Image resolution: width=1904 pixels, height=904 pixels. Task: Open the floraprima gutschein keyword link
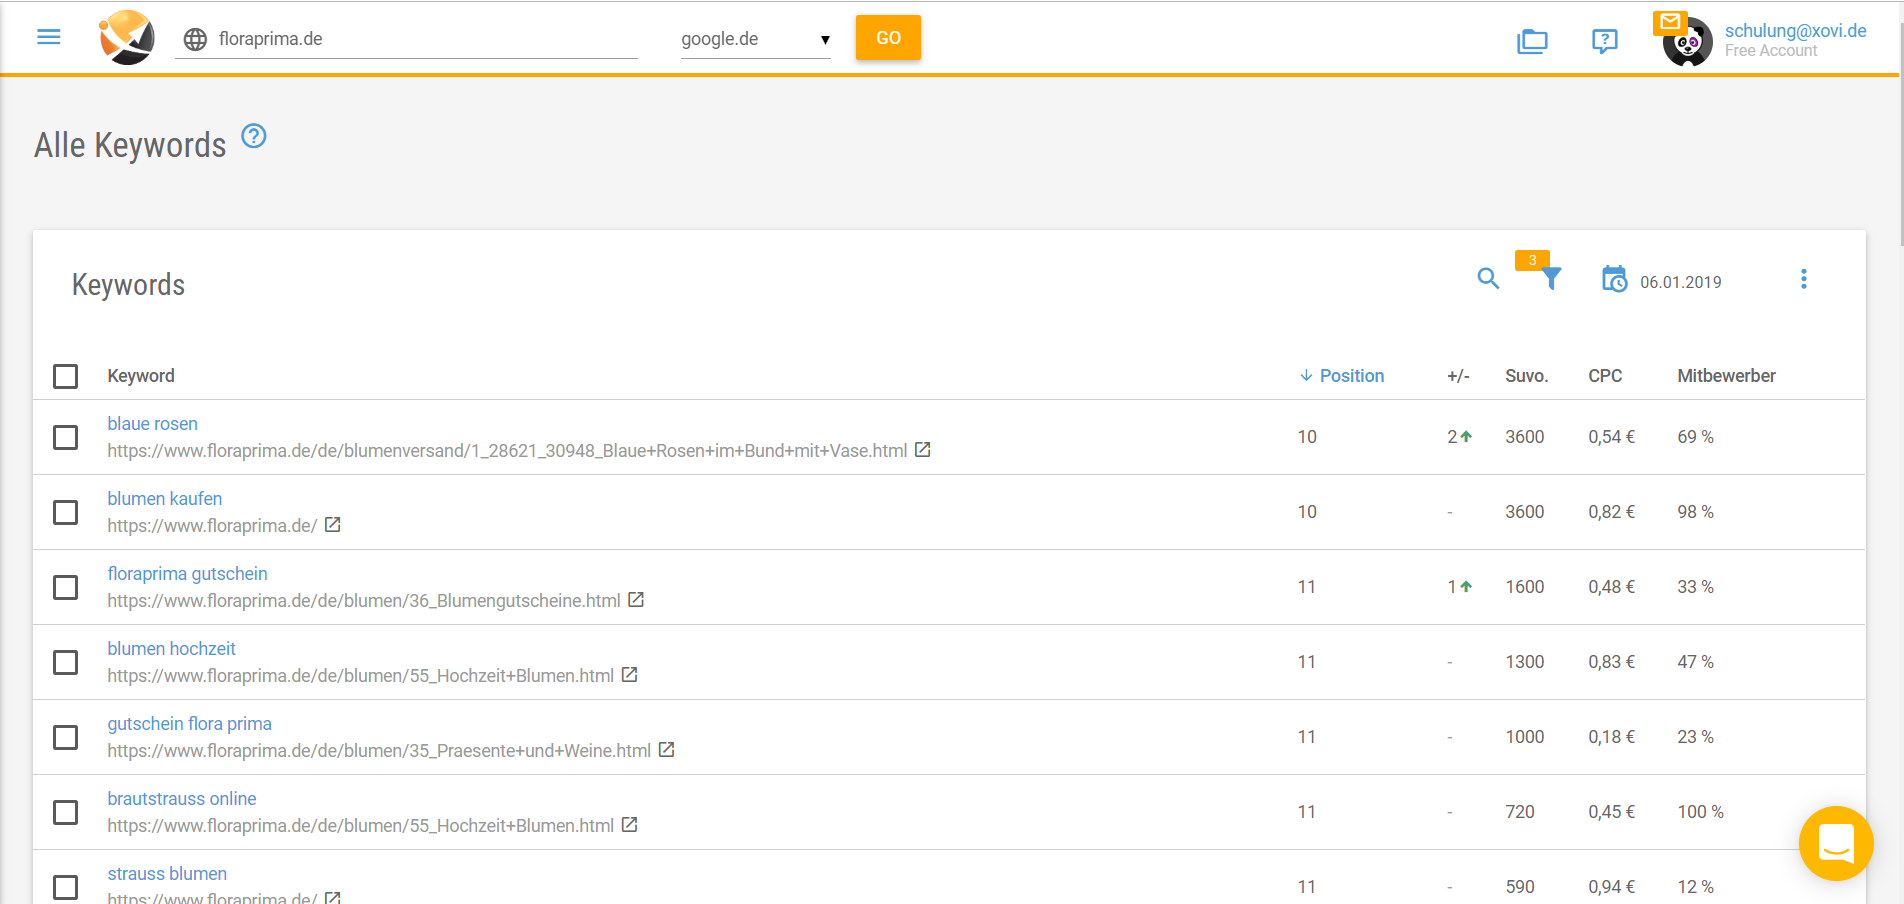click(x=187, y=574)
